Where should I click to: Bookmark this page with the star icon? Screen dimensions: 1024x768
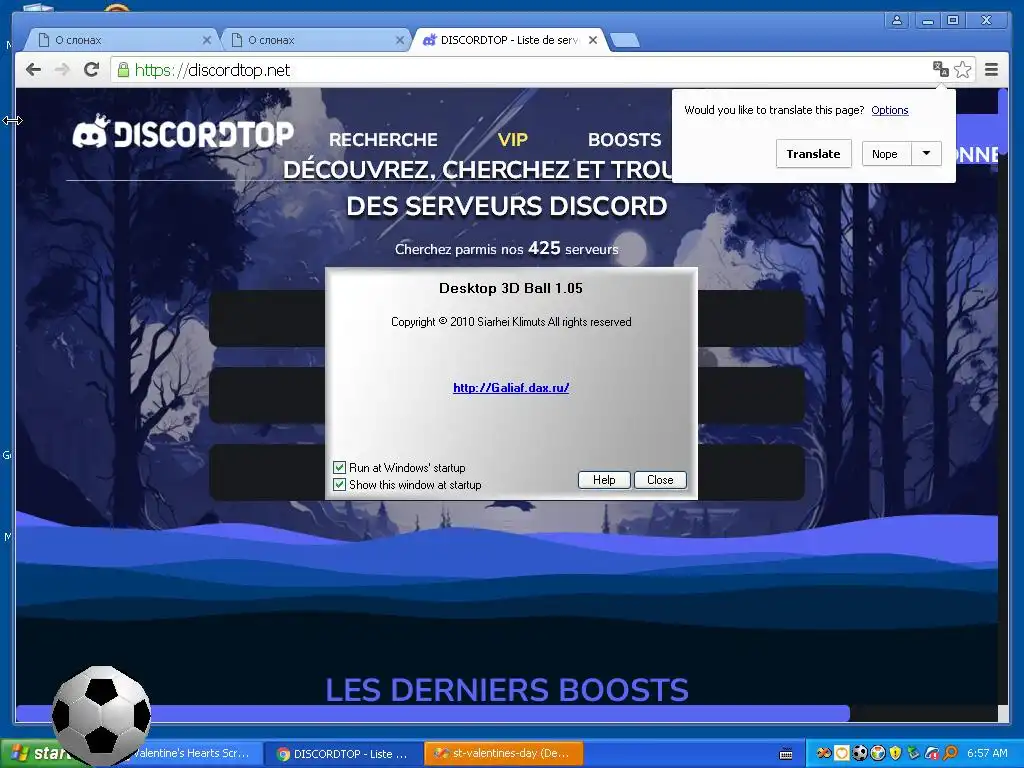coord(963,69)
